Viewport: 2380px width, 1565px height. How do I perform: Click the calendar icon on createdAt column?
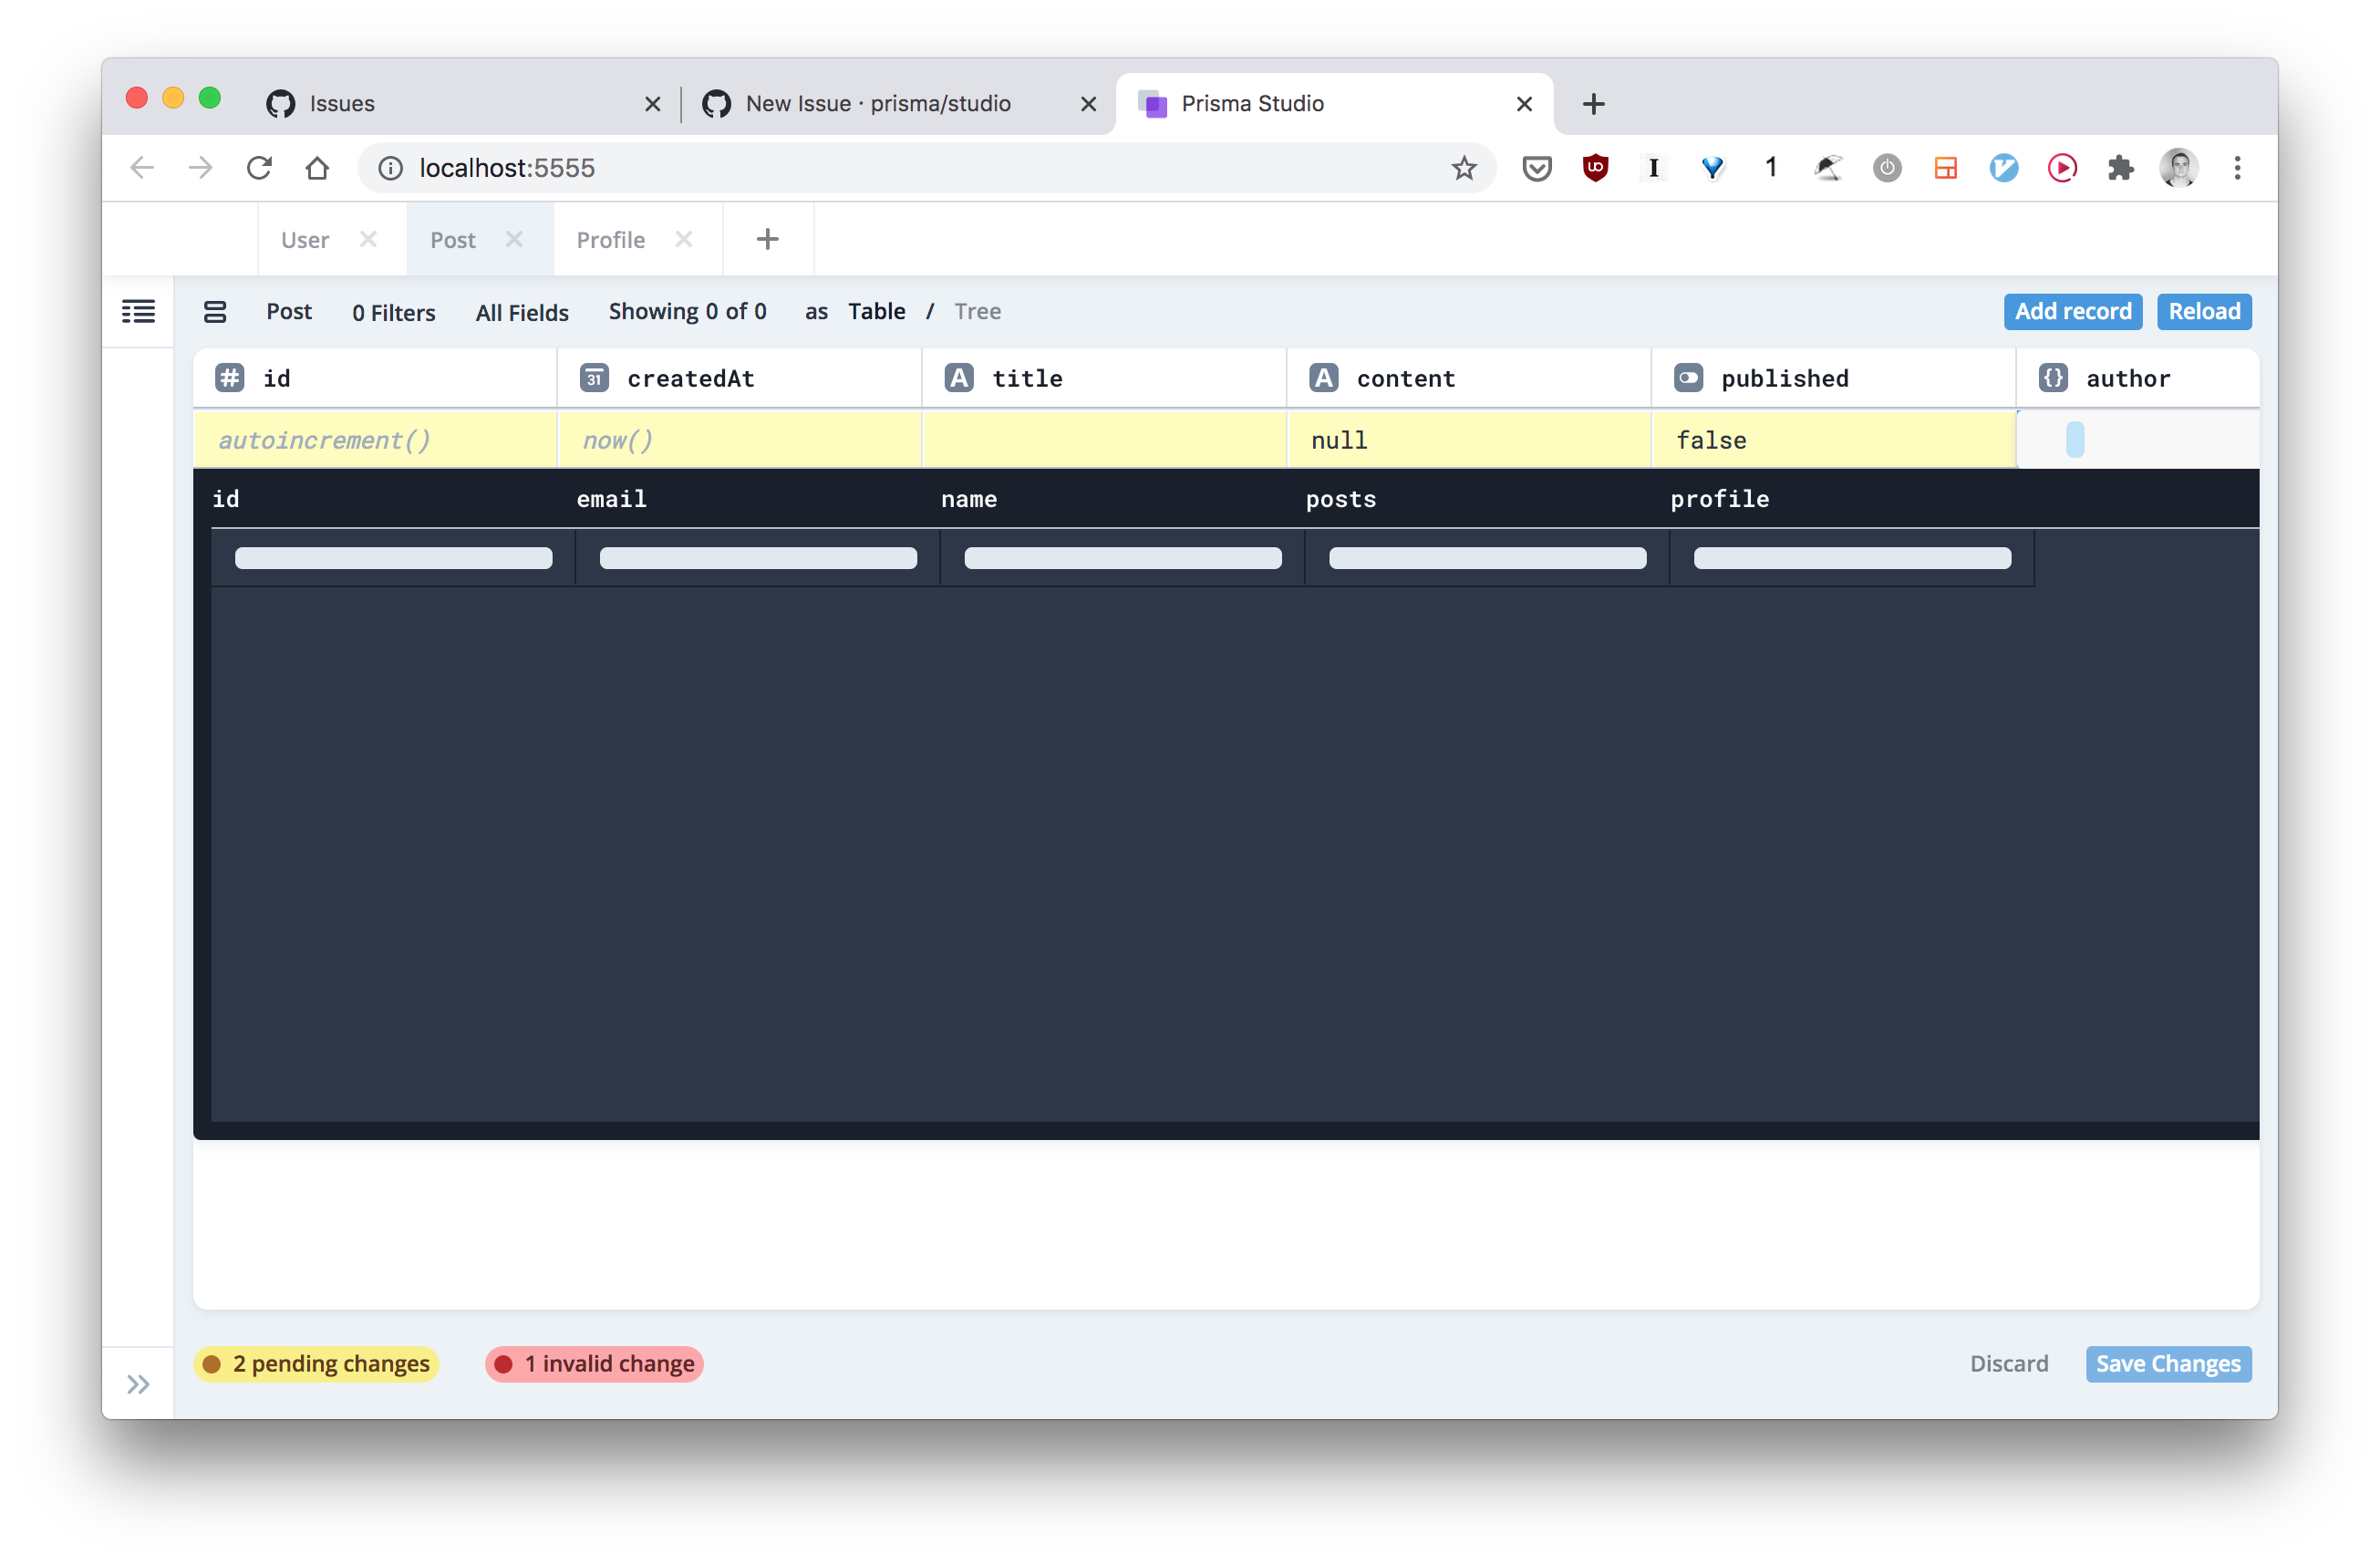tap(594, 377)
